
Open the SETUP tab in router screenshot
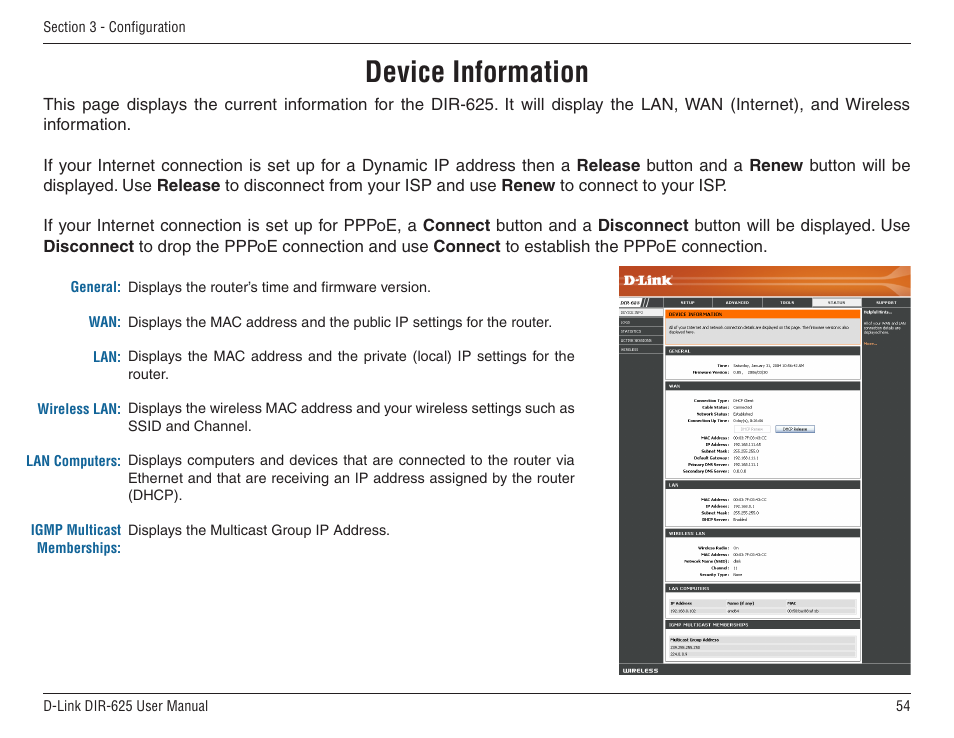(x=688, y=302)
